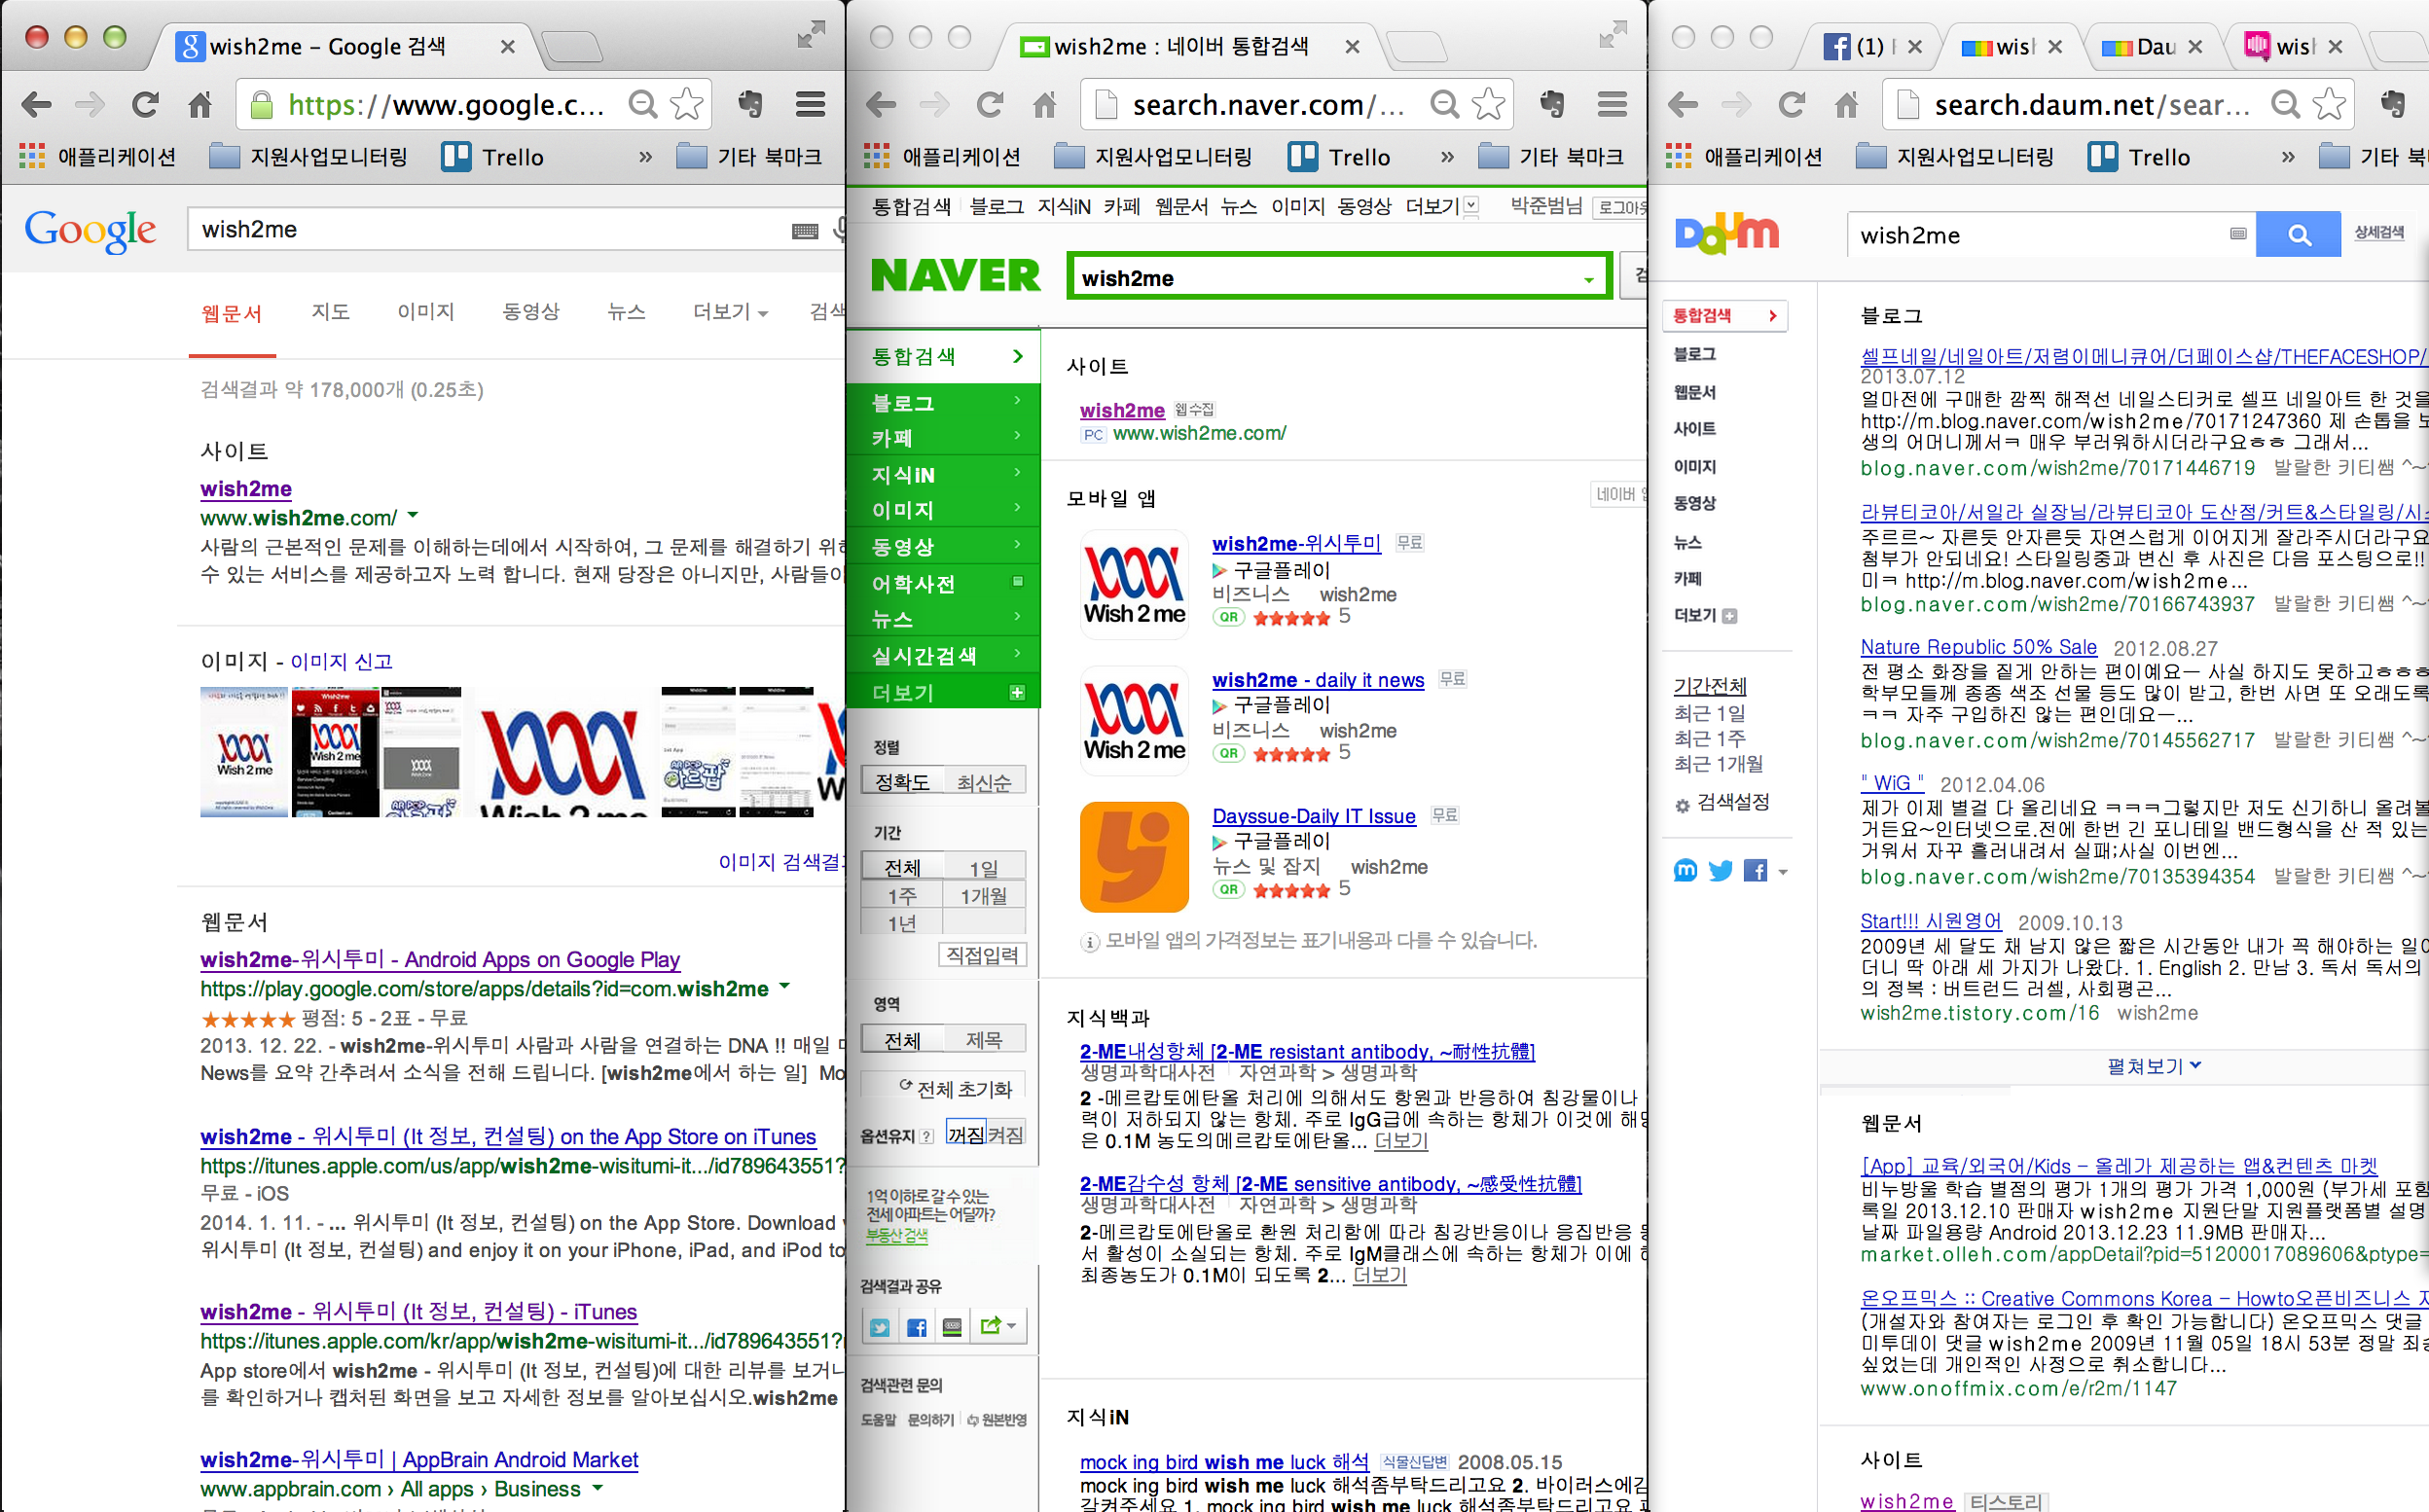Reload the Google search page
2429x1512 pixels.
click(x=146, y=104)
